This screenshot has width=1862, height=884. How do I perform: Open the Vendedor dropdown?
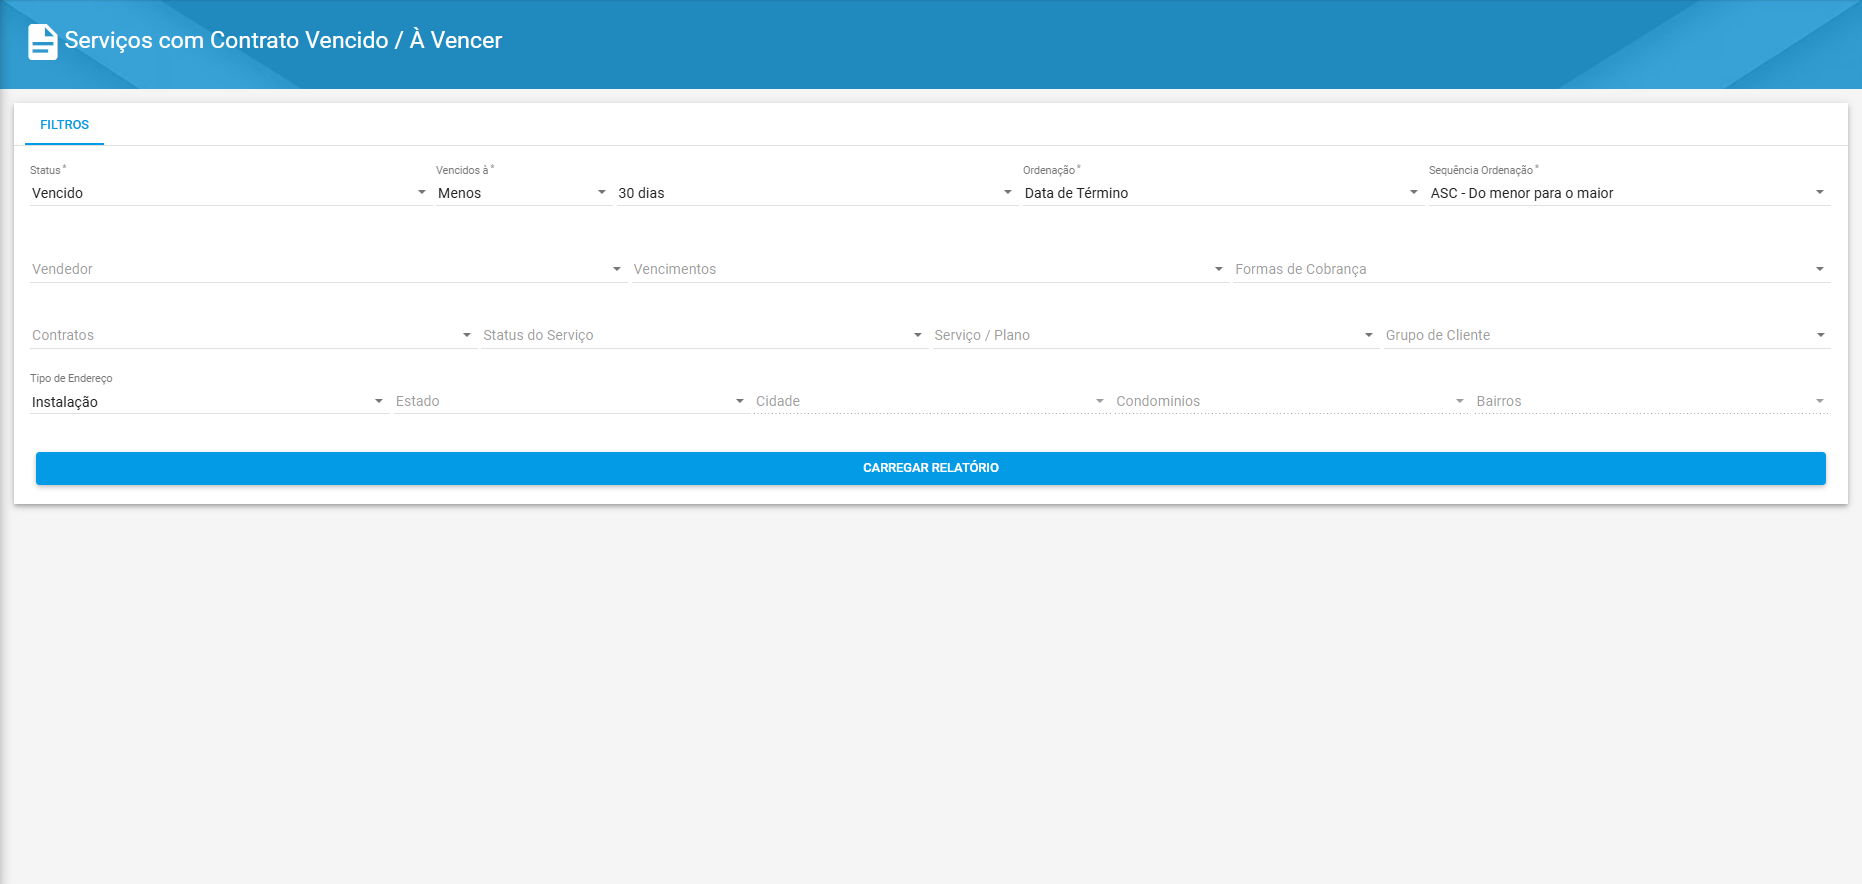pos(327,269)
